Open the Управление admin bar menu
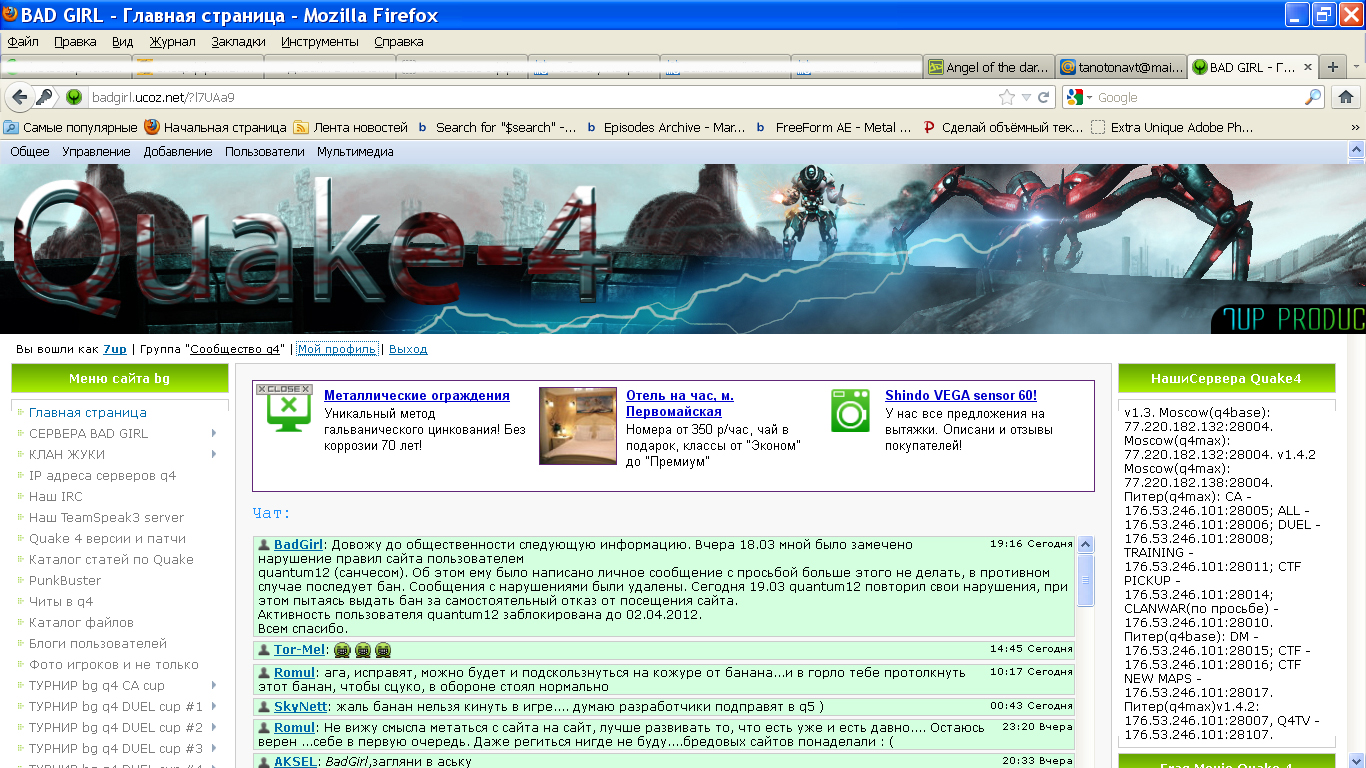Image resolution: width=1366 pixels, height=768 pixels. 96,152
